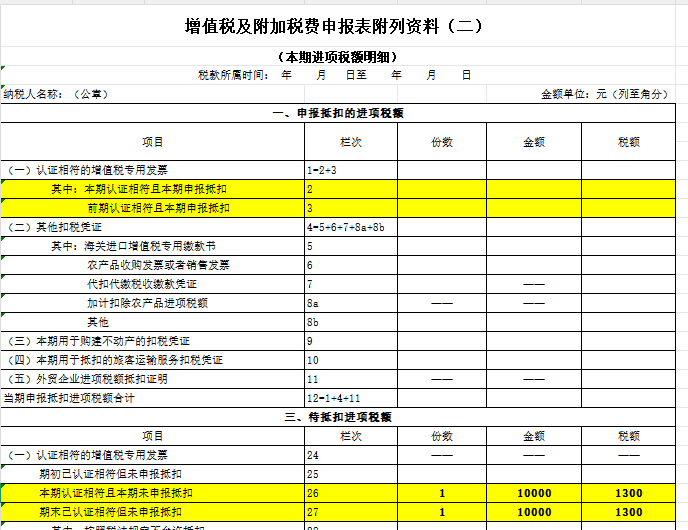Click the section header 三、待抵扣进项税额

pos(338,417)
